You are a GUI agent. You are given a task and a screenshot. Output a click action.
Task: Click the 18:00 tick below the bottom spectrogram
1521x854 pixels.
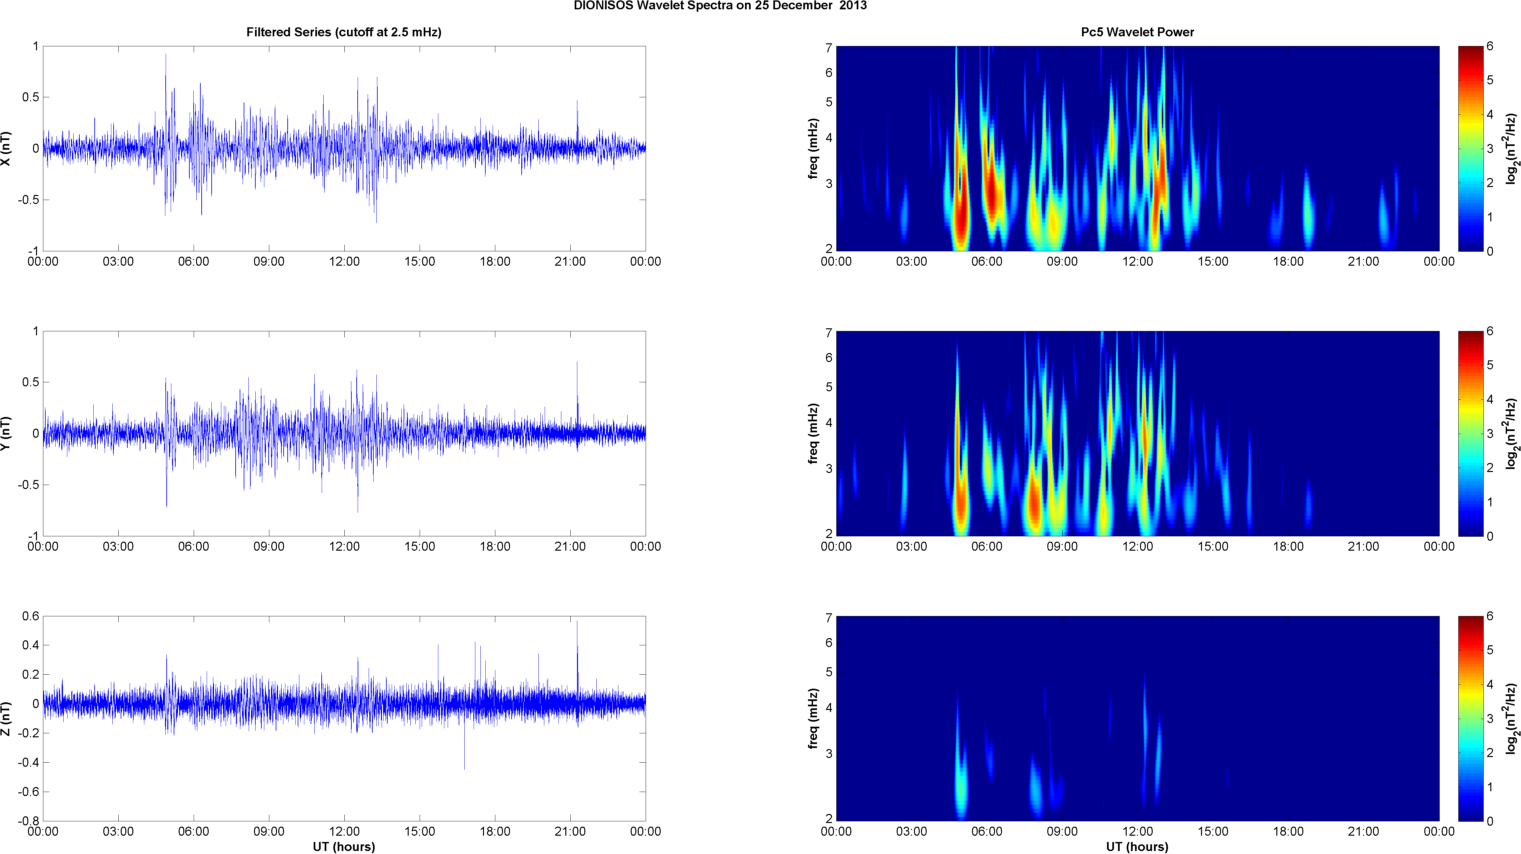point(1288,832)
